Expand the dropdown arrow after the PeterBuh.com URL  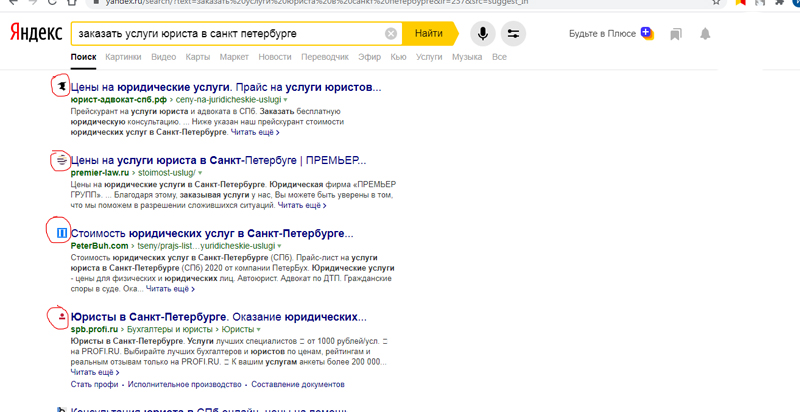click(279, 247)
